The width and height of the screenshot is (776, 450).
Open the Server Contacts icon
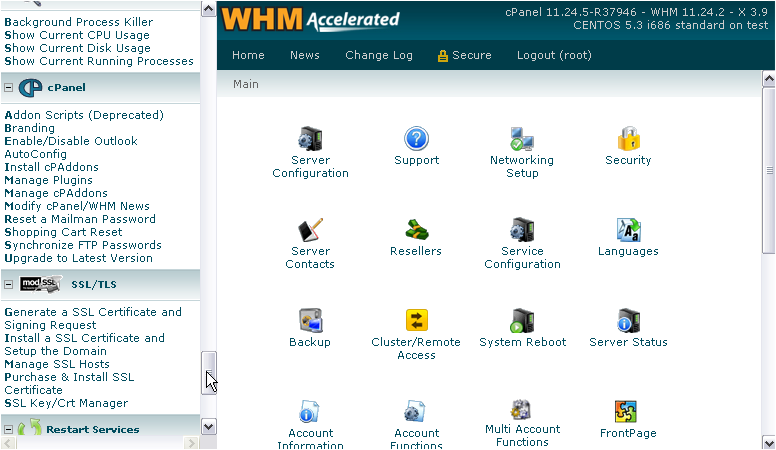pyautogui.click(x=310, y=230)
